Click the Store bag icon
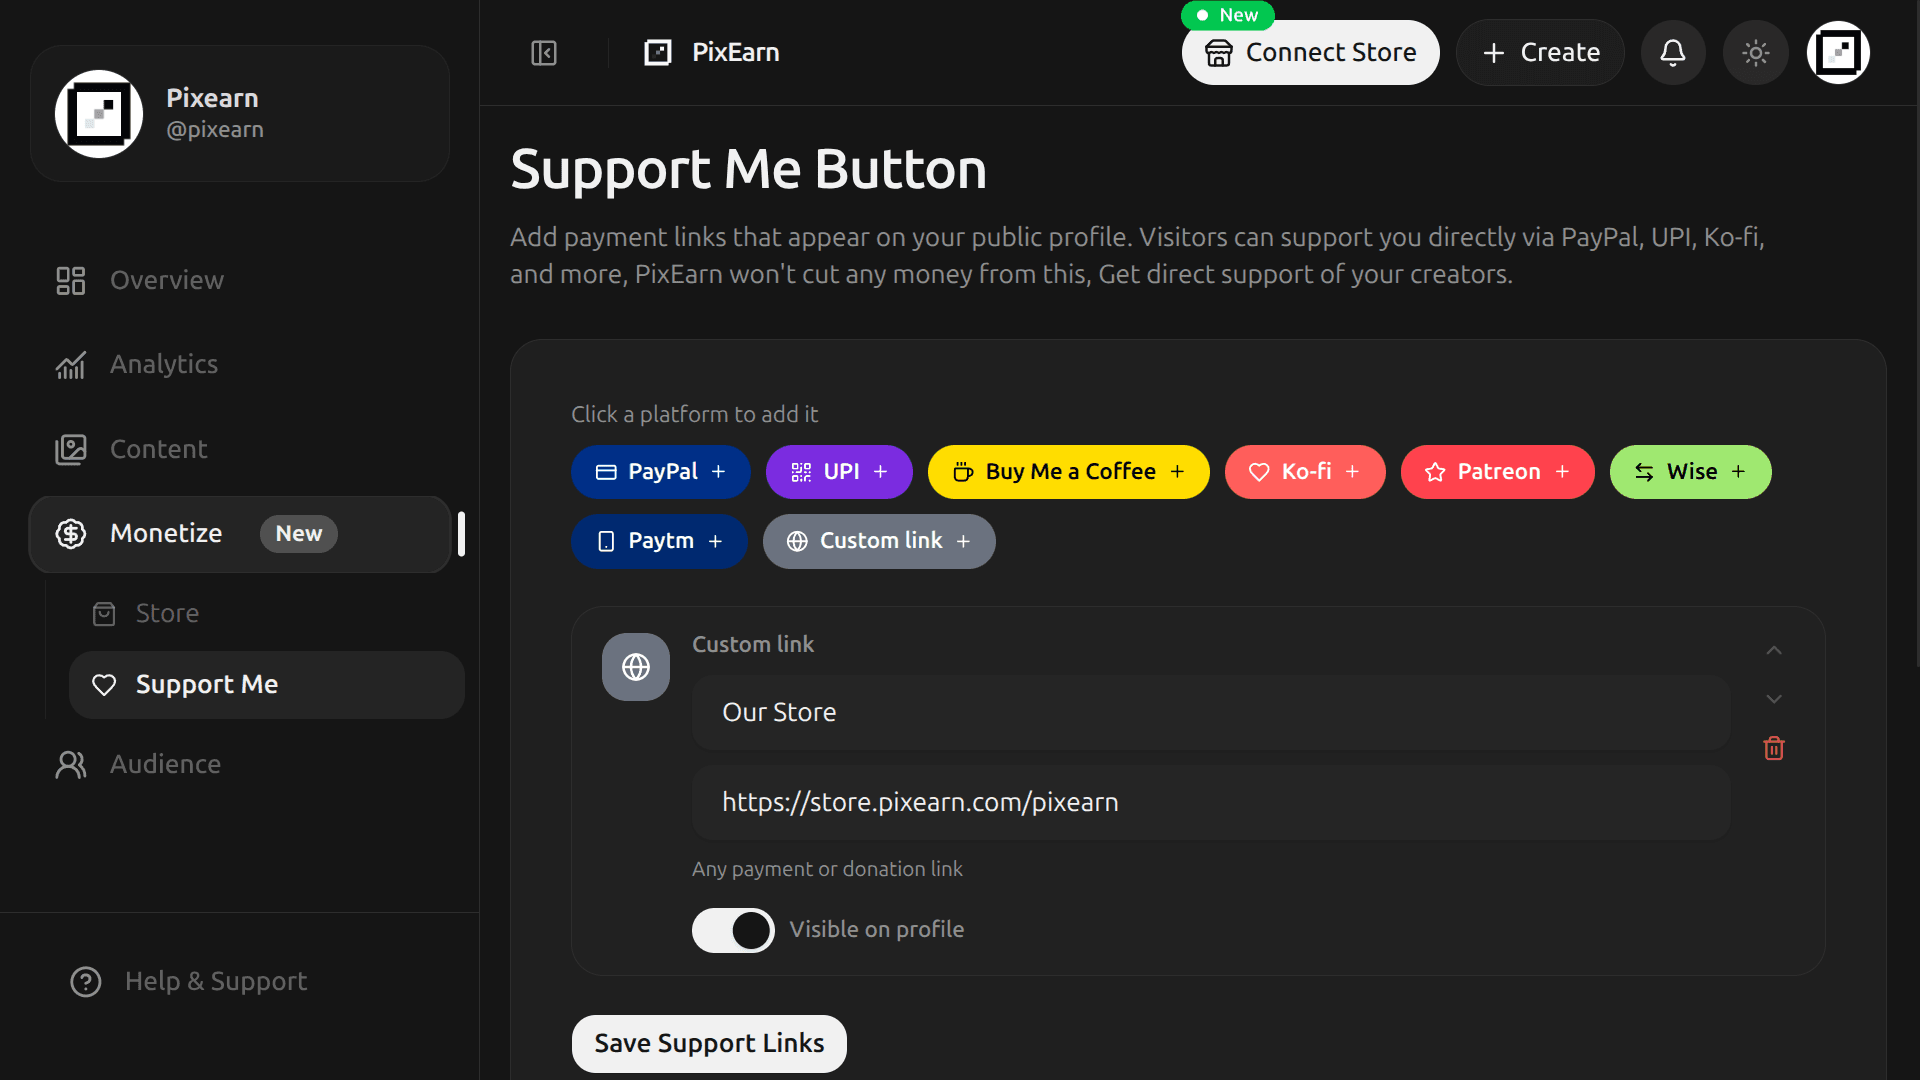 (x=104, y=614)
